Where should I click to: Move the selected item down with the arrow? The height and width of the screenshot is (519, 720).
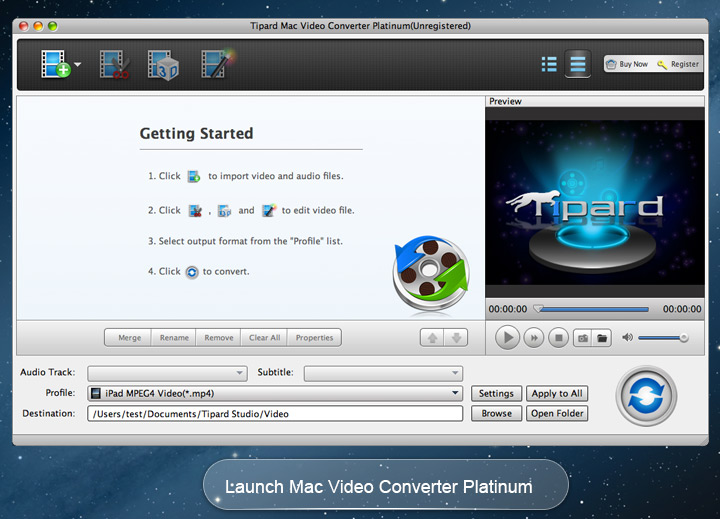click(x=456, y=338)
